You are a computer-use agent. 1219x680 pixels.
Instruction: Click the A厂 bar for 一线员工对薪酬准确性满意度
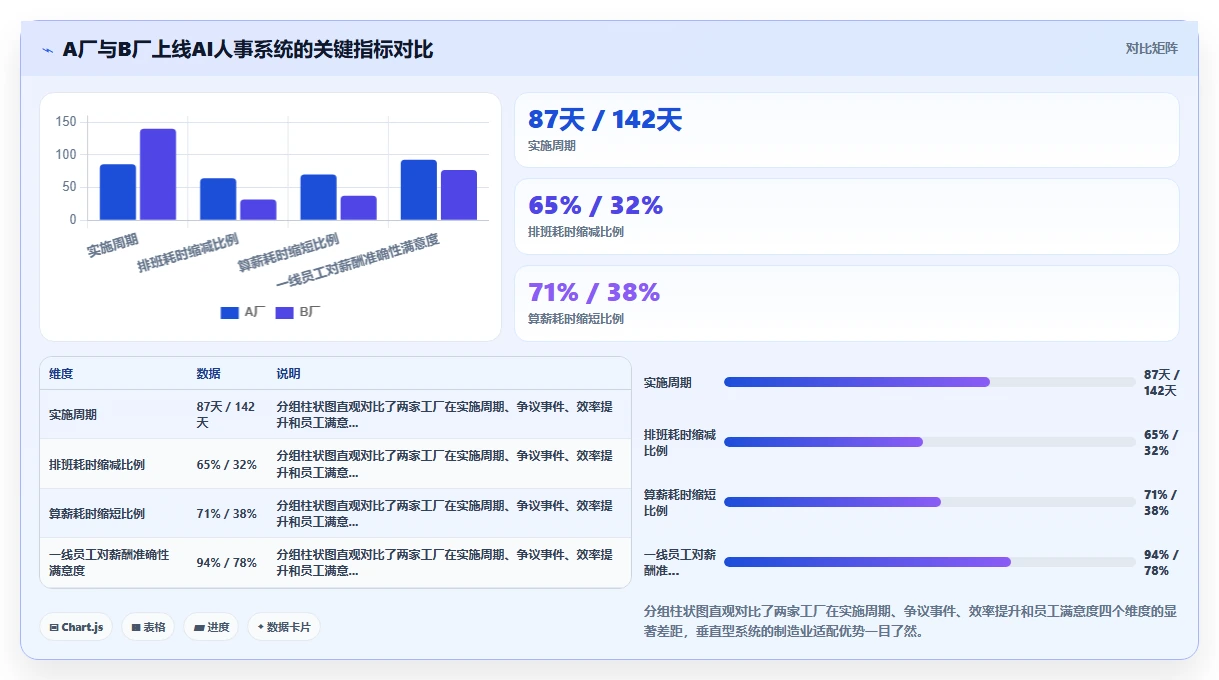click(419, 190)
